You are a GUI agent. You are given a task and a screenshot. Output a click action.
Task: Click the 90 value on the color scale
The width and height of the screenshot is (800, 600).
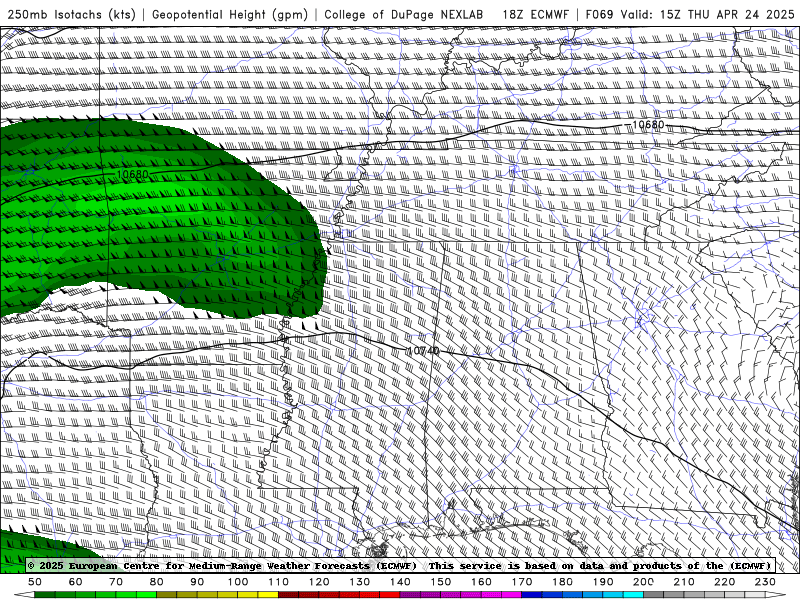click(x=197, y=582)
